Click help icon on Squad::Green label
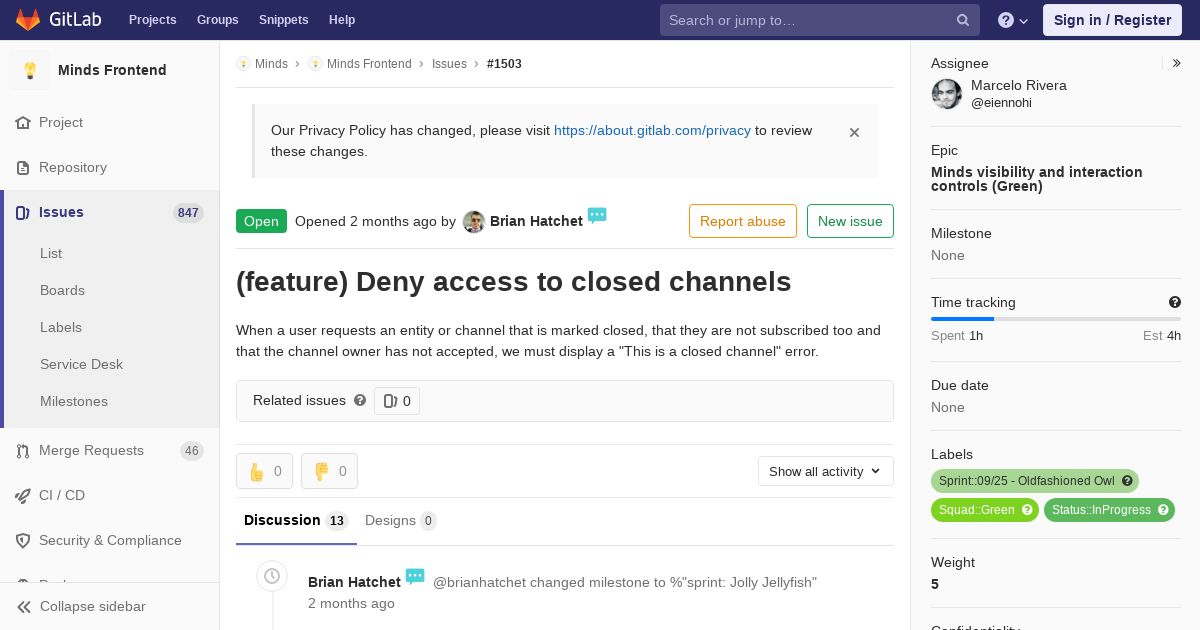The image size is (1200, 630). tap(1028, 510)
